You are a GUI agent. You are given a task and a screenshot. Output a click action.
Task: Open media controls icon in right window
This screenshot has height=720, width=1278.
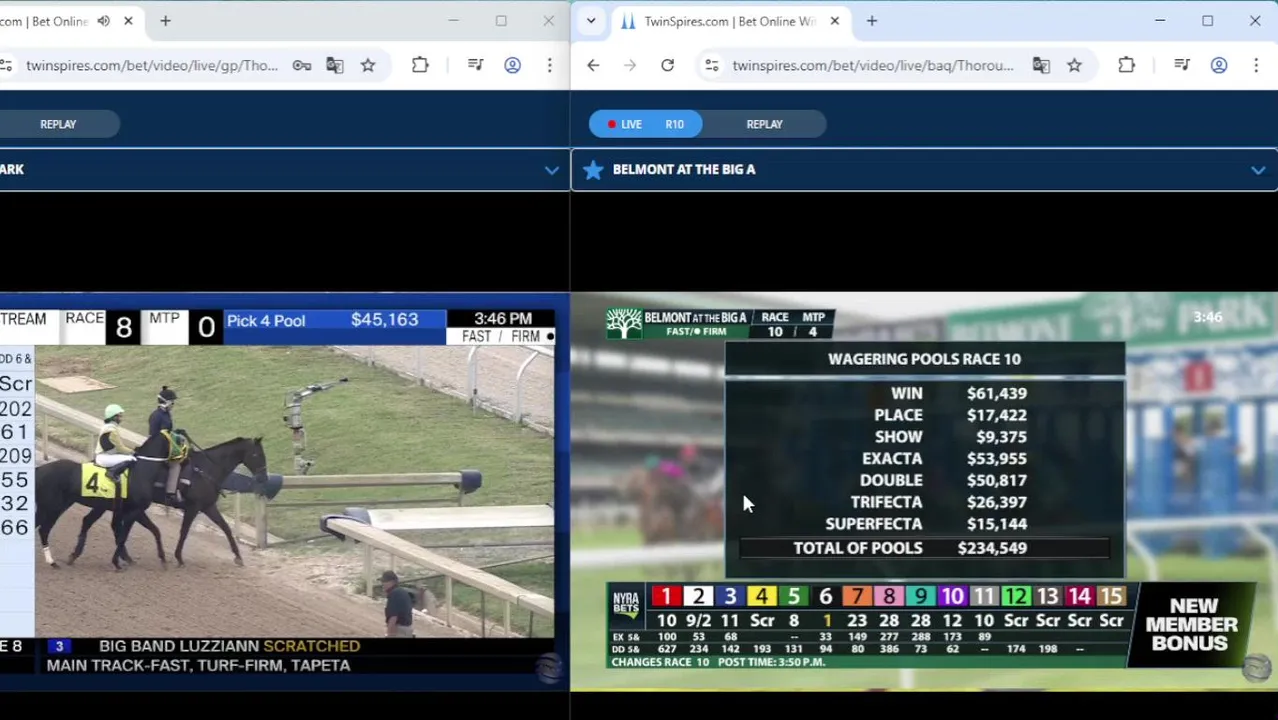1182,66
